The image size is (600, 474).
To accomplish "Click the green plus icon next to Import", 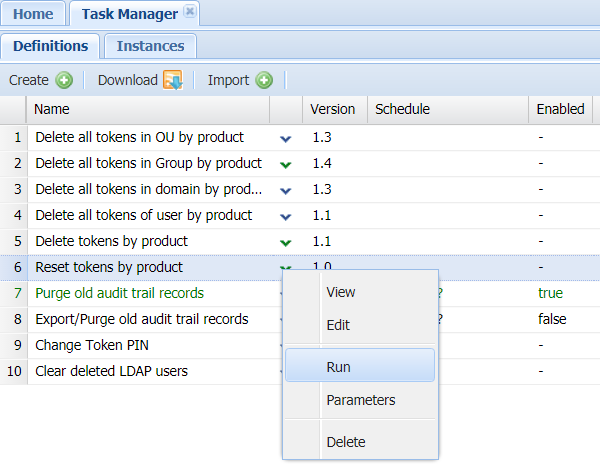I will (264, 80).
